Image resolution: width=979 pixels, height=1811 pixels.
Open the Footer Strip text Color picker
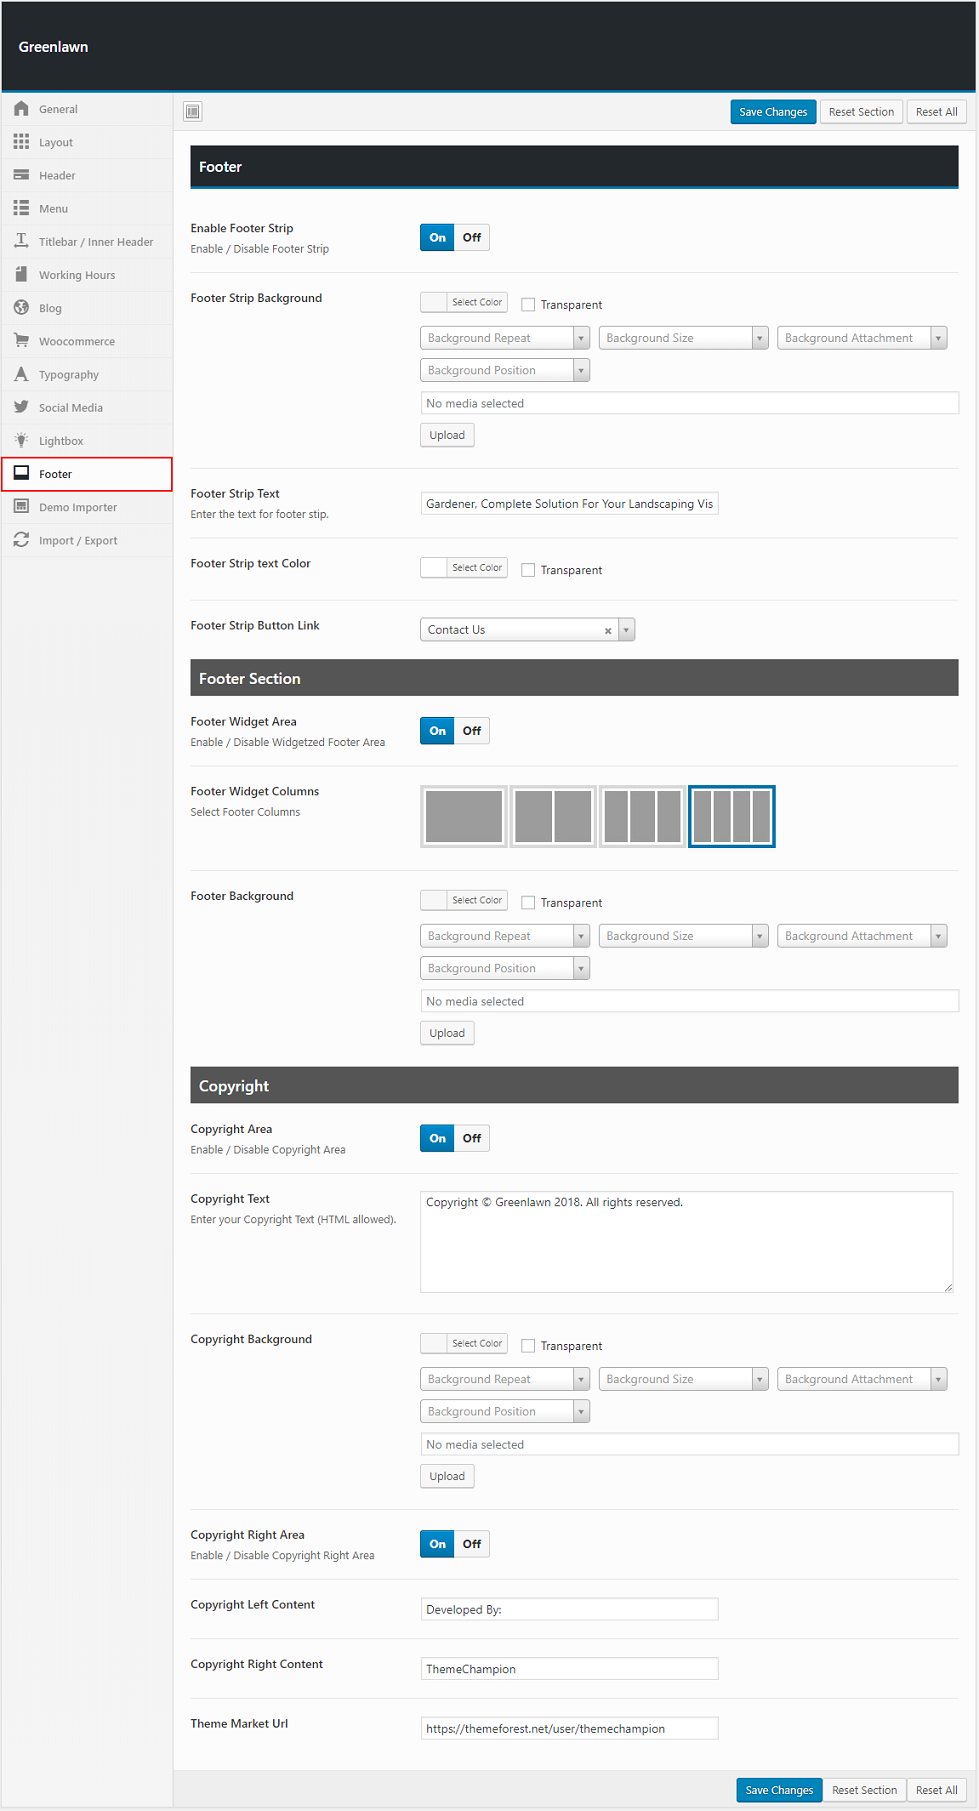point(464,568)
